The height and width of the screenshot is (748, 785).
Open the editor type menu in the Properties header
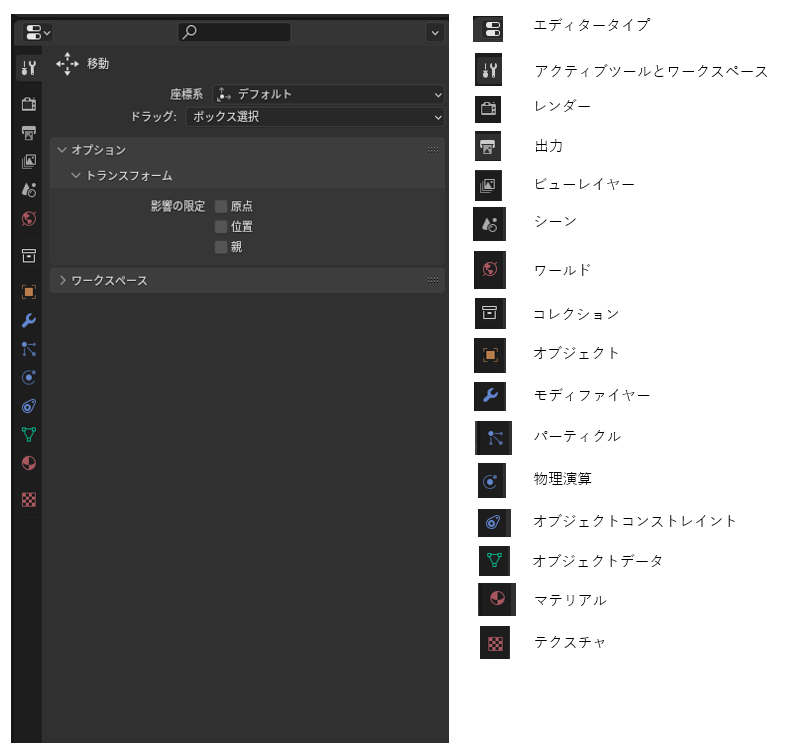point(38,33)
